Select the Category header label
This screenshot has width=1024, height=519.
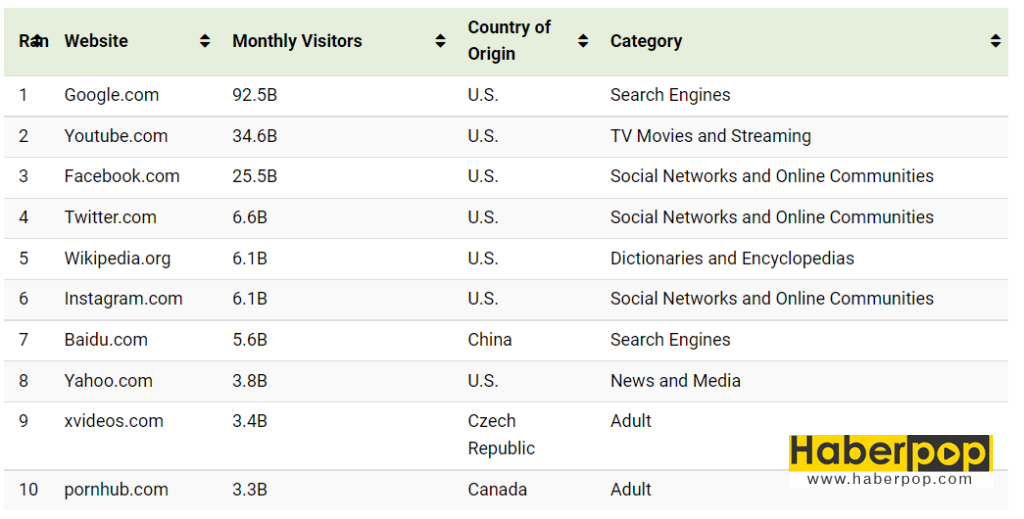[646, 41]
